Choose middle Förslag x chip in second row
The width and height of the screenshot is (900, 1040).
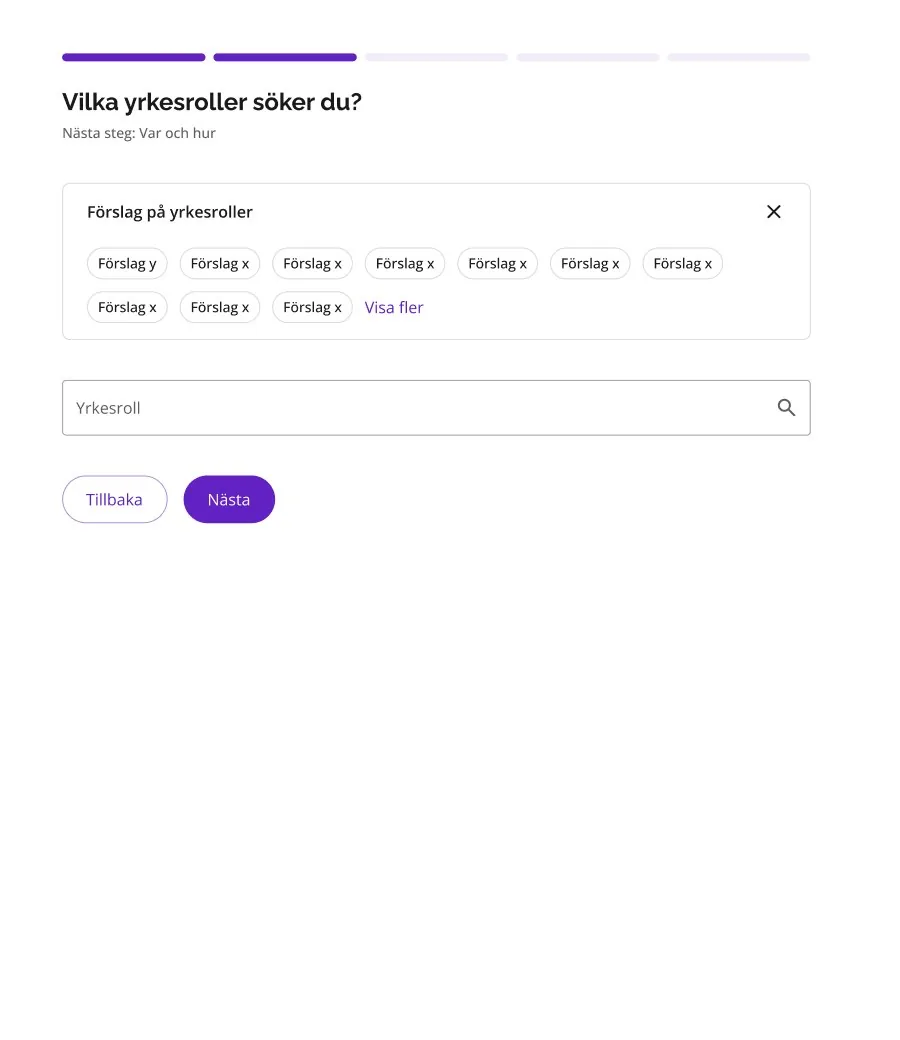pos(220,307)
